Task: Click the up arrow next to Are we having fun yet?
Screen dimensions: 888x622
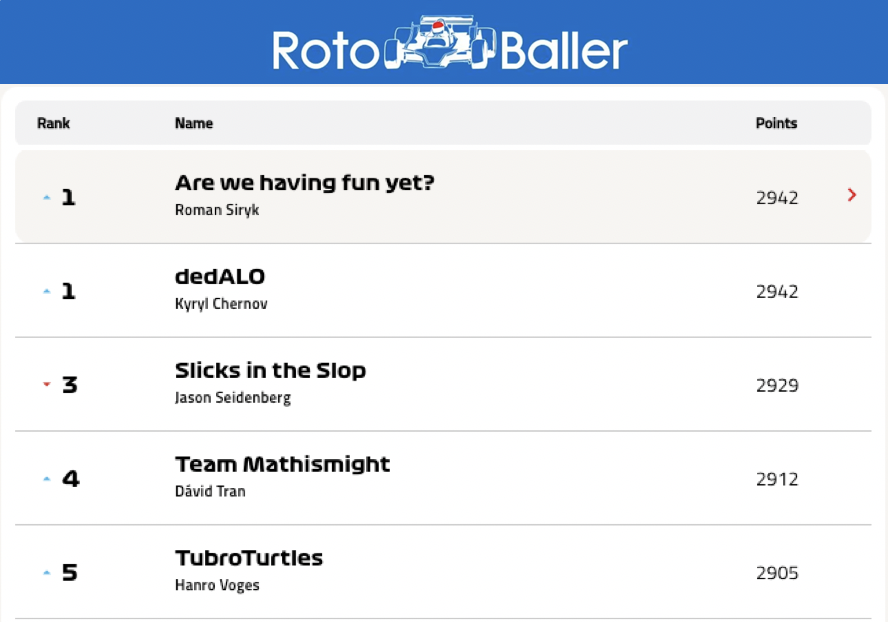Action: [47, 197]
